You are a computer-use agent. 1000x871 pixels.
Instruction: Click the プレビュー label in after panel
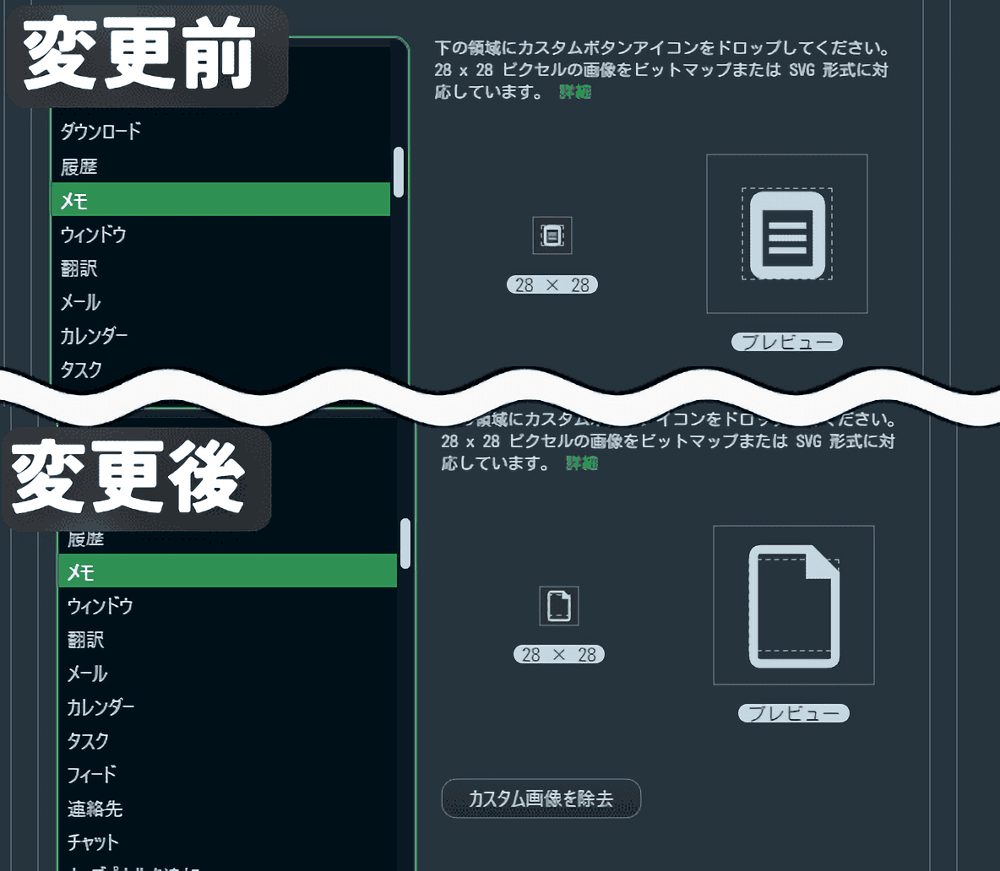pos(793,713)
